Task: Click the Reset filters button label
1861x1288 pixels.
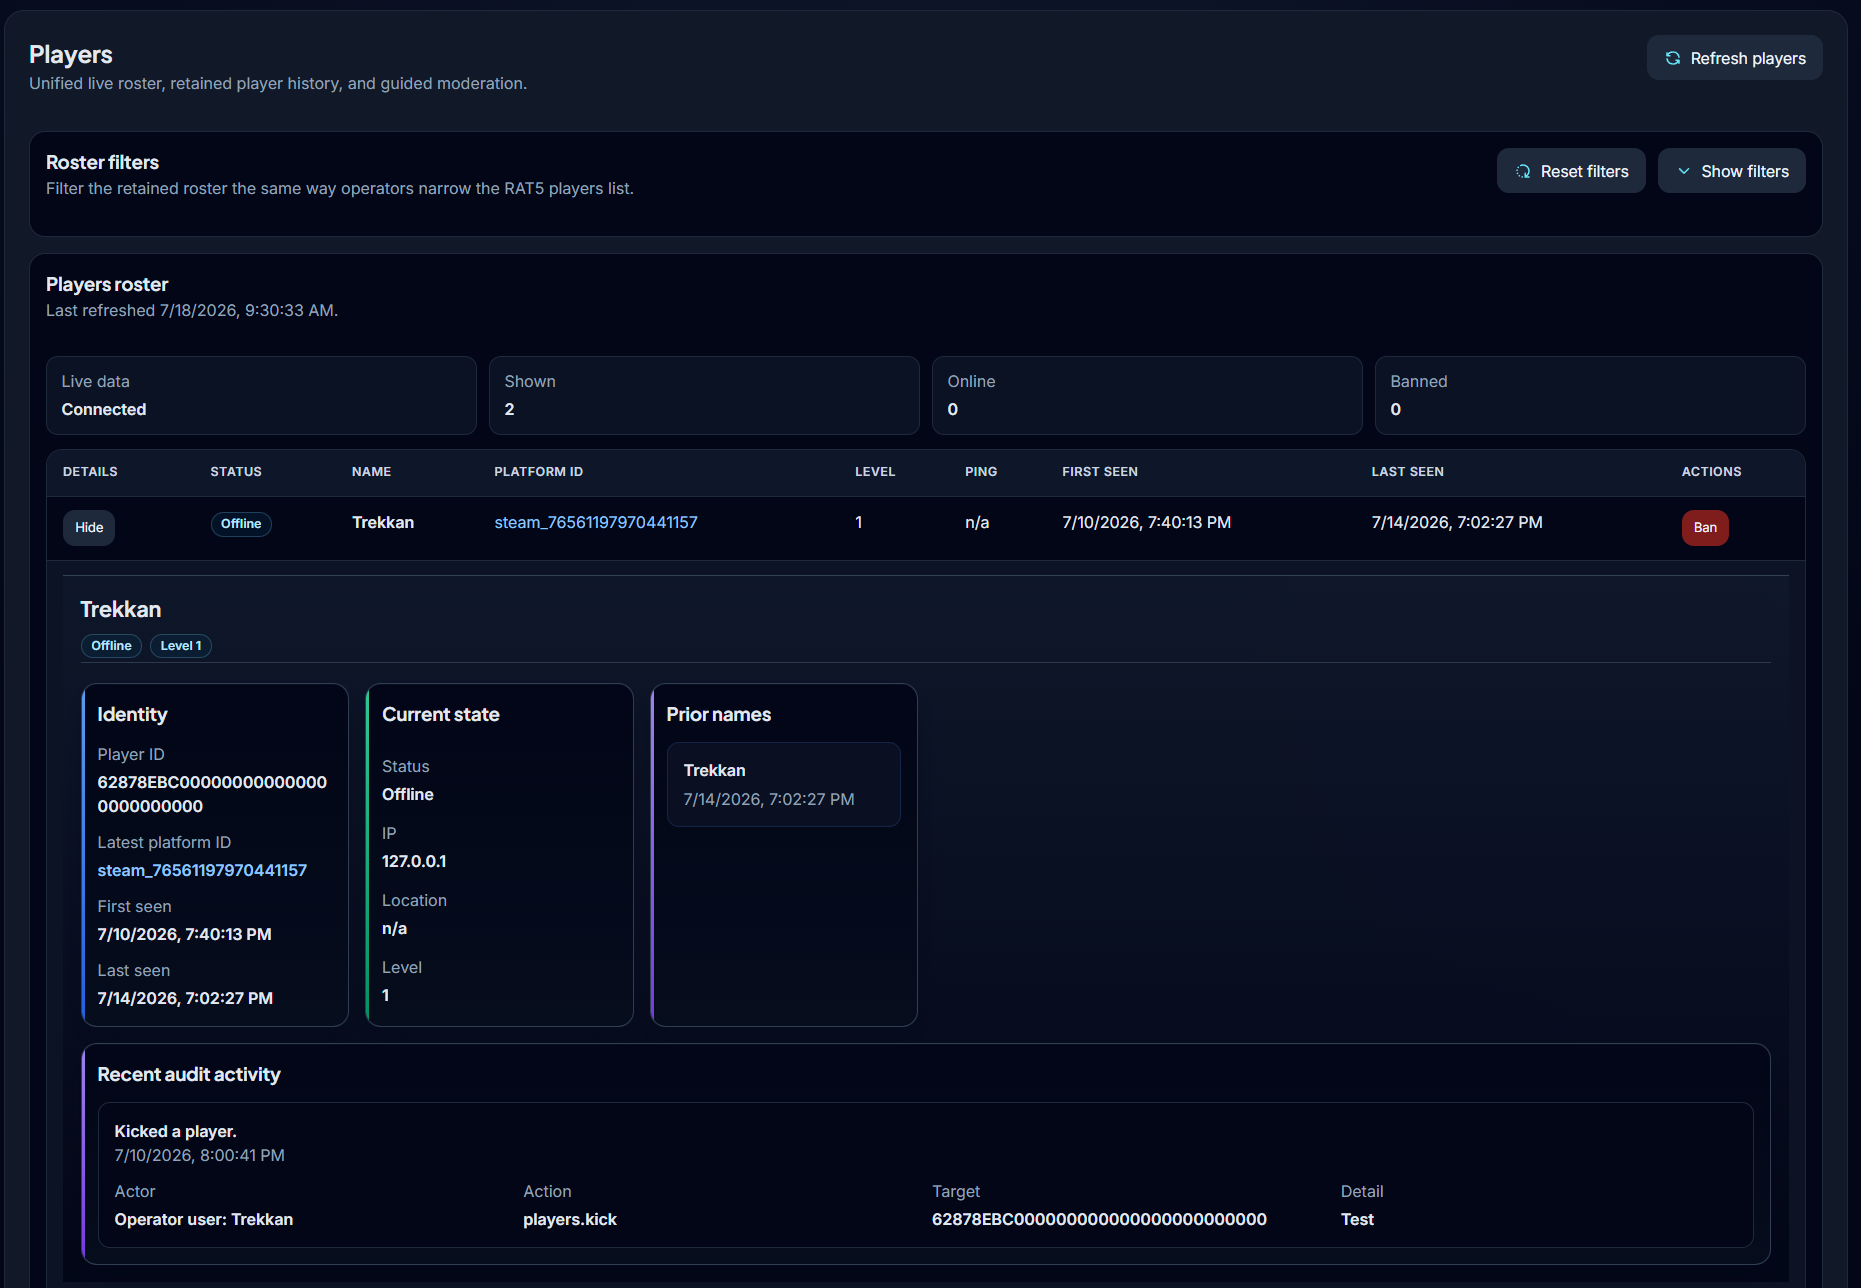Action: pos(1584,171)
